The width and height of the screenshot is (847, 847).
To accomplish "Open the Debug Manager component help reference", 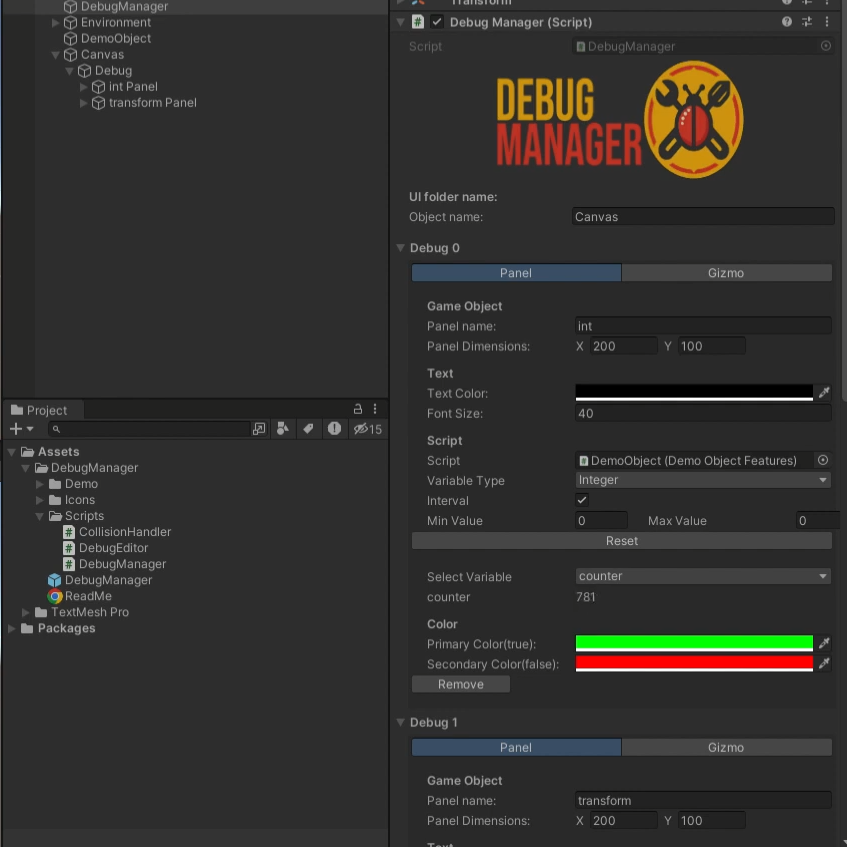I will click(x=787, y=22).
